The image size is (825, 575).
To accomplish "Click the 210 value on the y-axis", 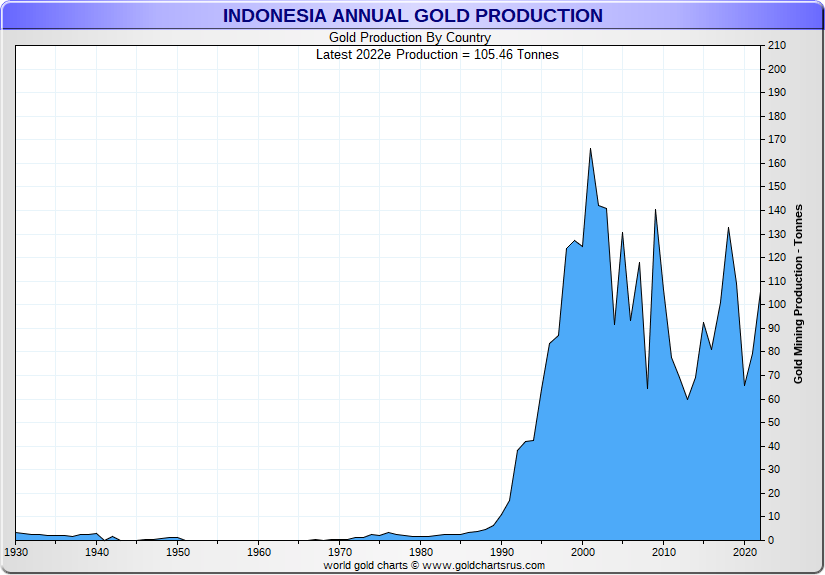I will point(776,46).
